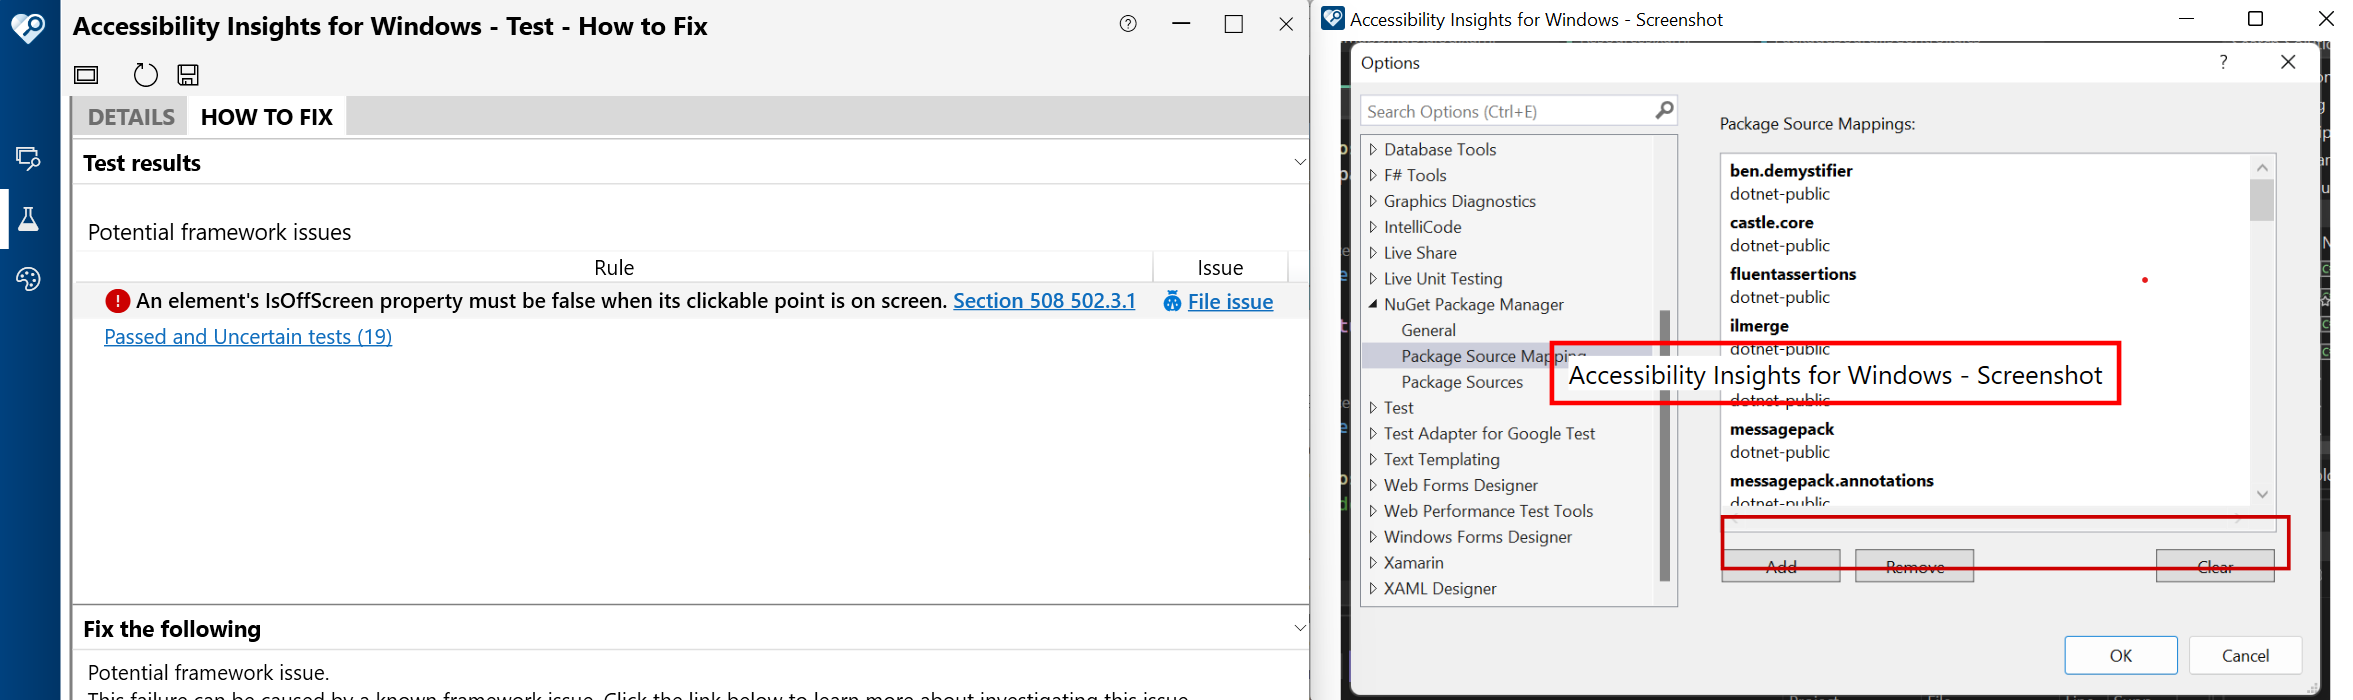2353x700 pixels.
Task: Select the Test flask sidebar icon
Action: click(x=28, y=219)
